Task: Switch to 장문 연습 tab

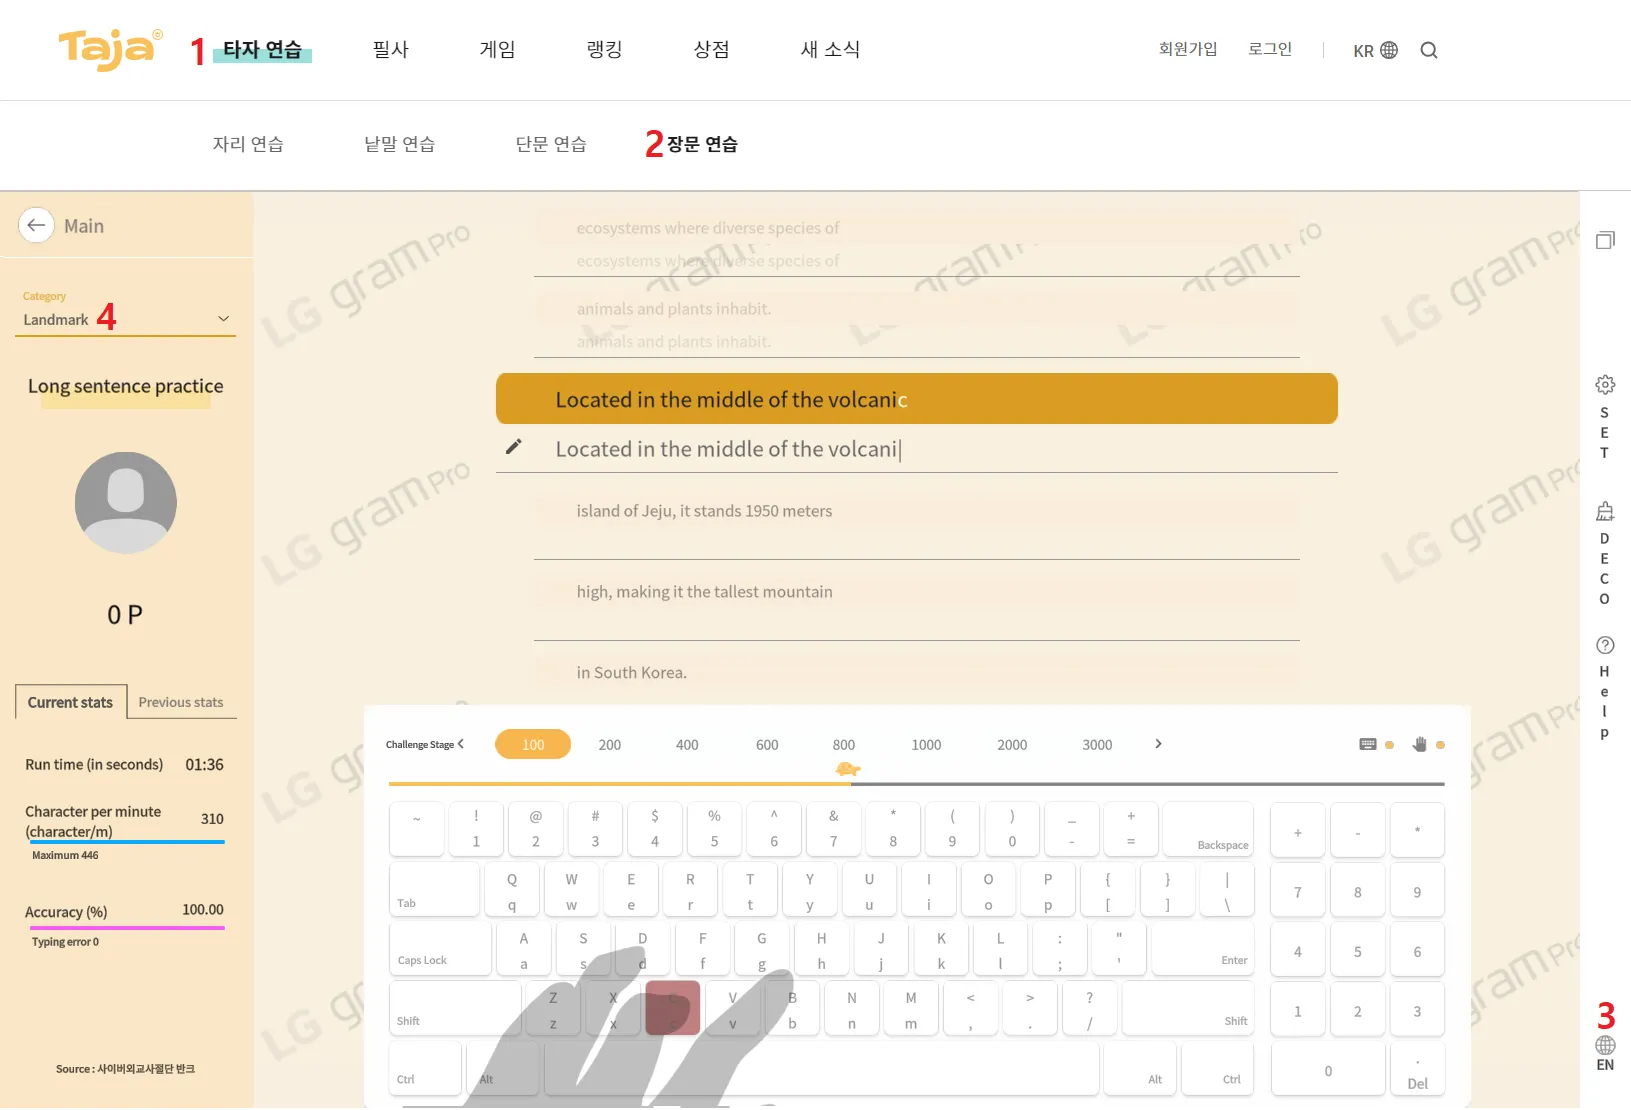Action: (702, 144)
